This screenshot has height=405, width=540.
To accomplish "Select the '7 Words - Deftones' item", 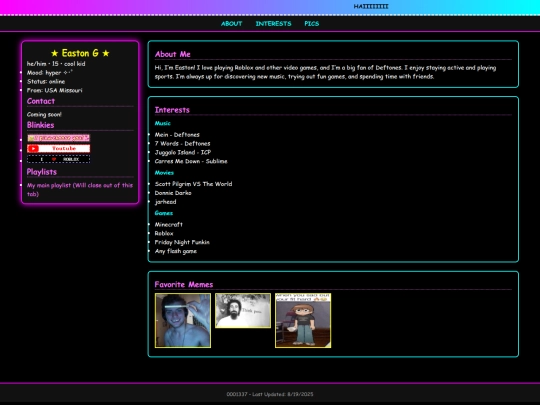I will click(183, 144).
